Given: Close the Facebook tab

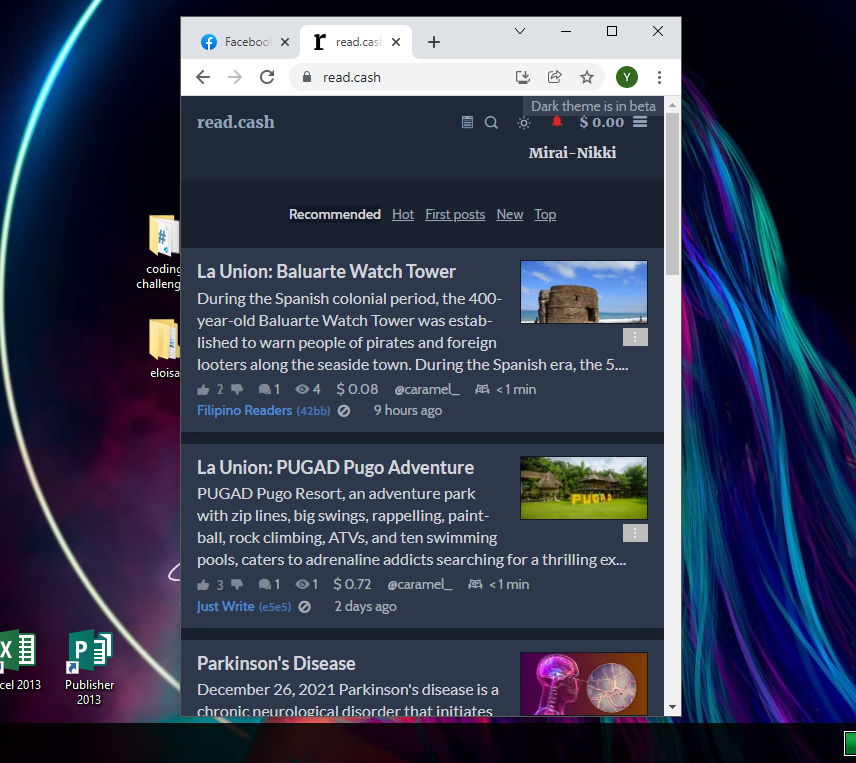Looking at the screenshot, I should click(x=285, y=42).
